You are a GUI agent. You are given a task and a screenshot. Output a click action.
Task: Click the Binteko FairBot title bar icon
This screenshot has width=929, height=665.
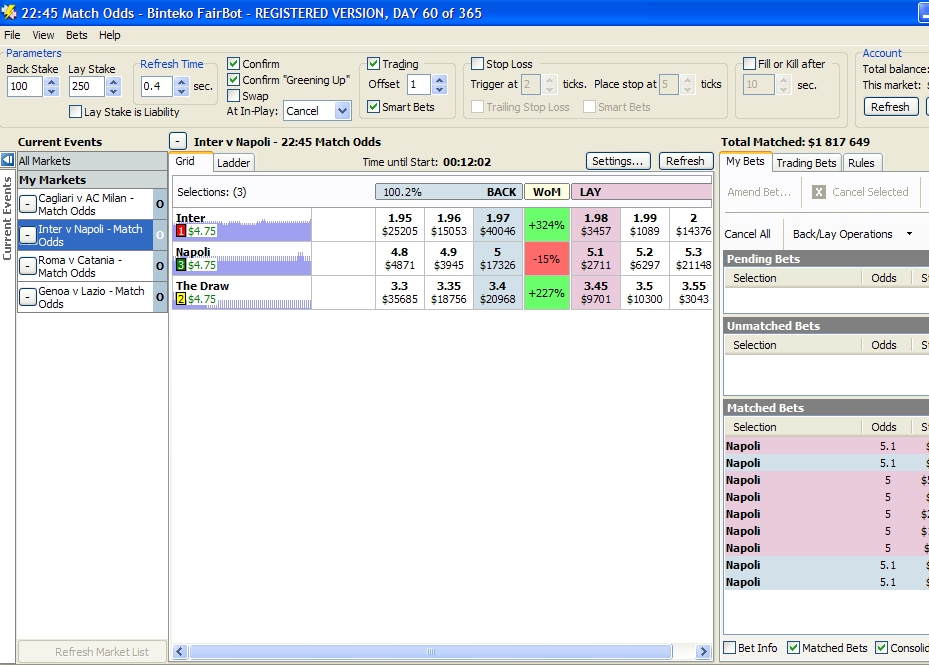9,12
